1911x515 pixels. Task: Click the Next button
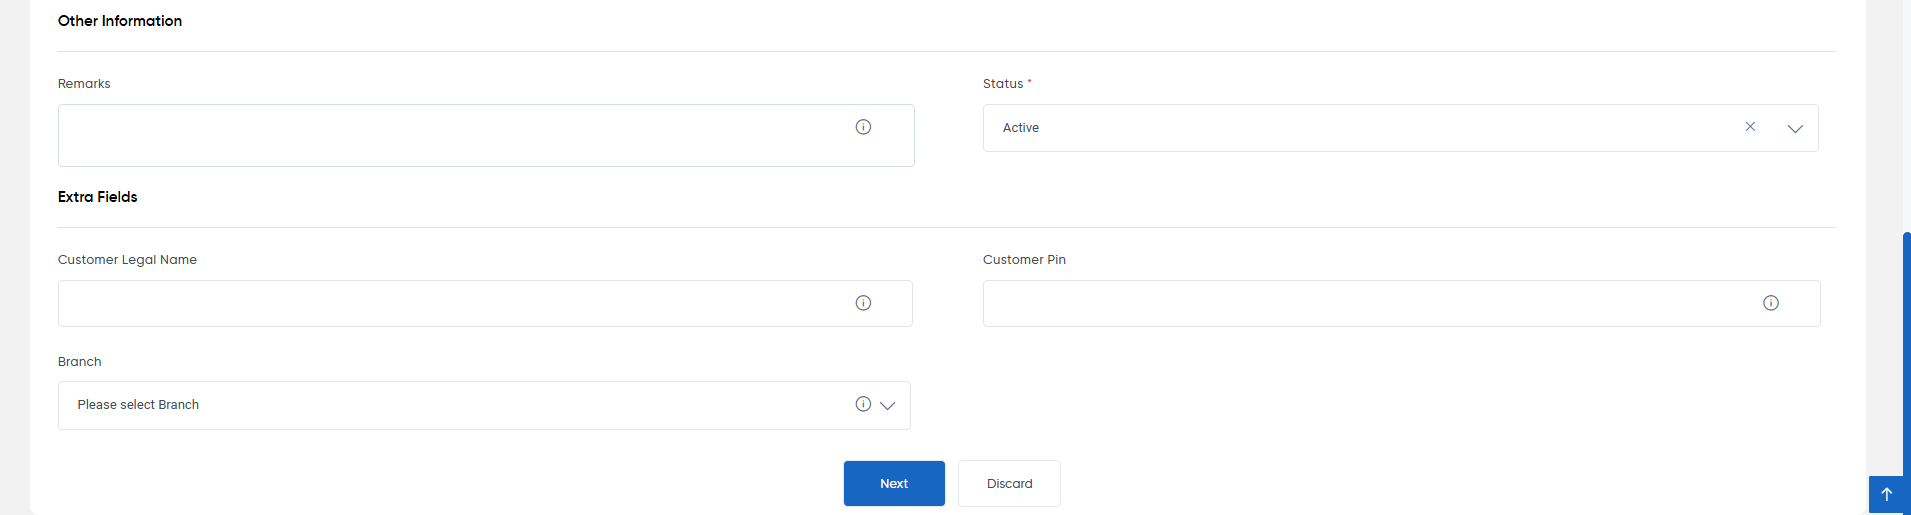894,483
